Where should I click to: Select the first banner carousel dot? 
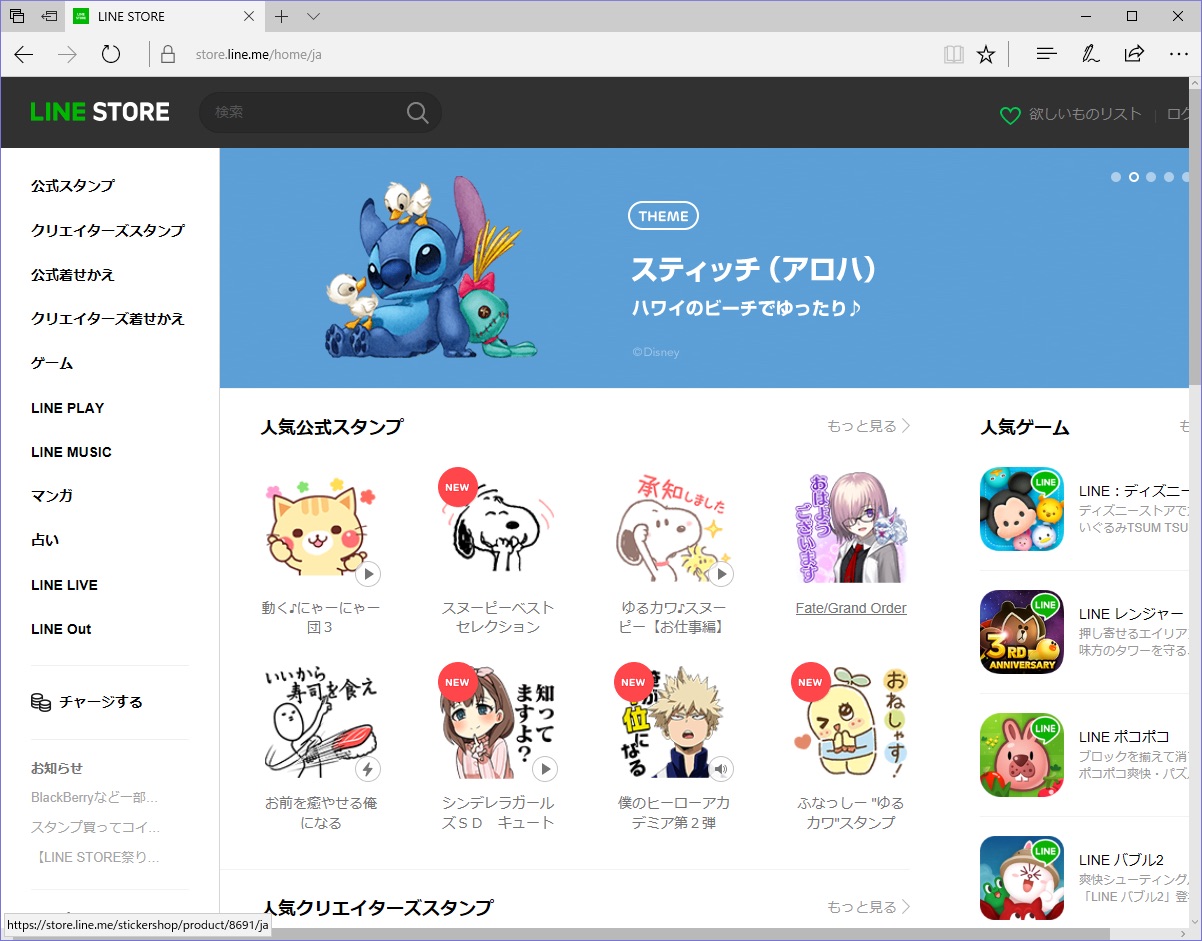click(1116, 177)
